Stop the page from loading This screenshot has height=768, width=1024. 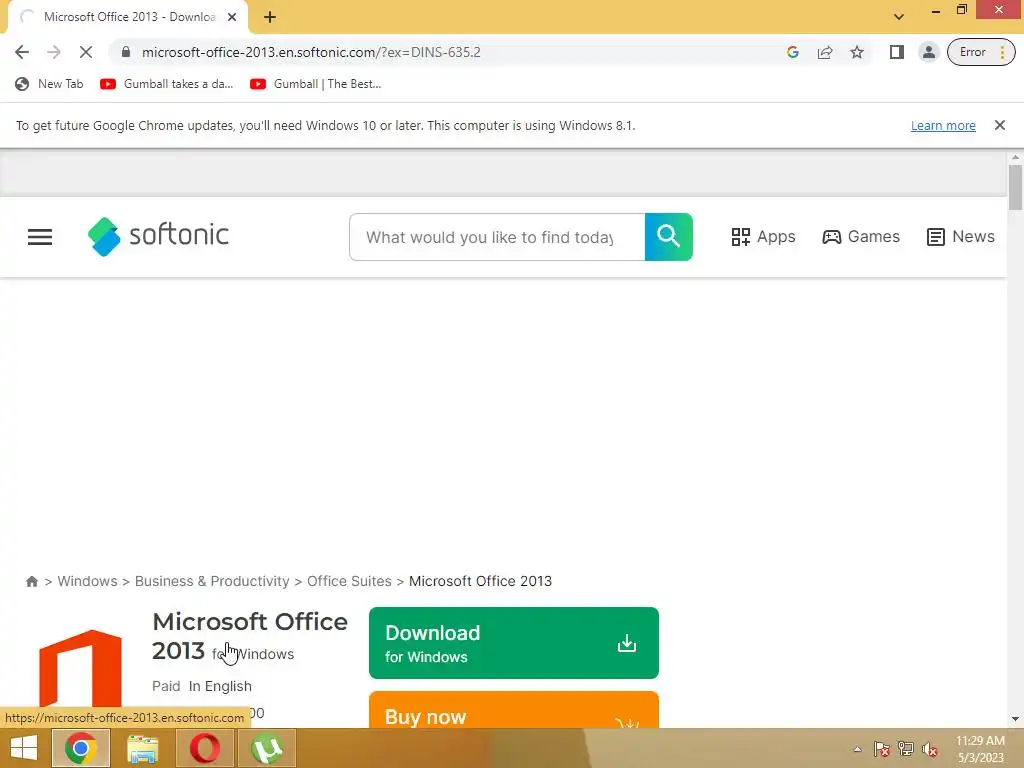(86, 52)
